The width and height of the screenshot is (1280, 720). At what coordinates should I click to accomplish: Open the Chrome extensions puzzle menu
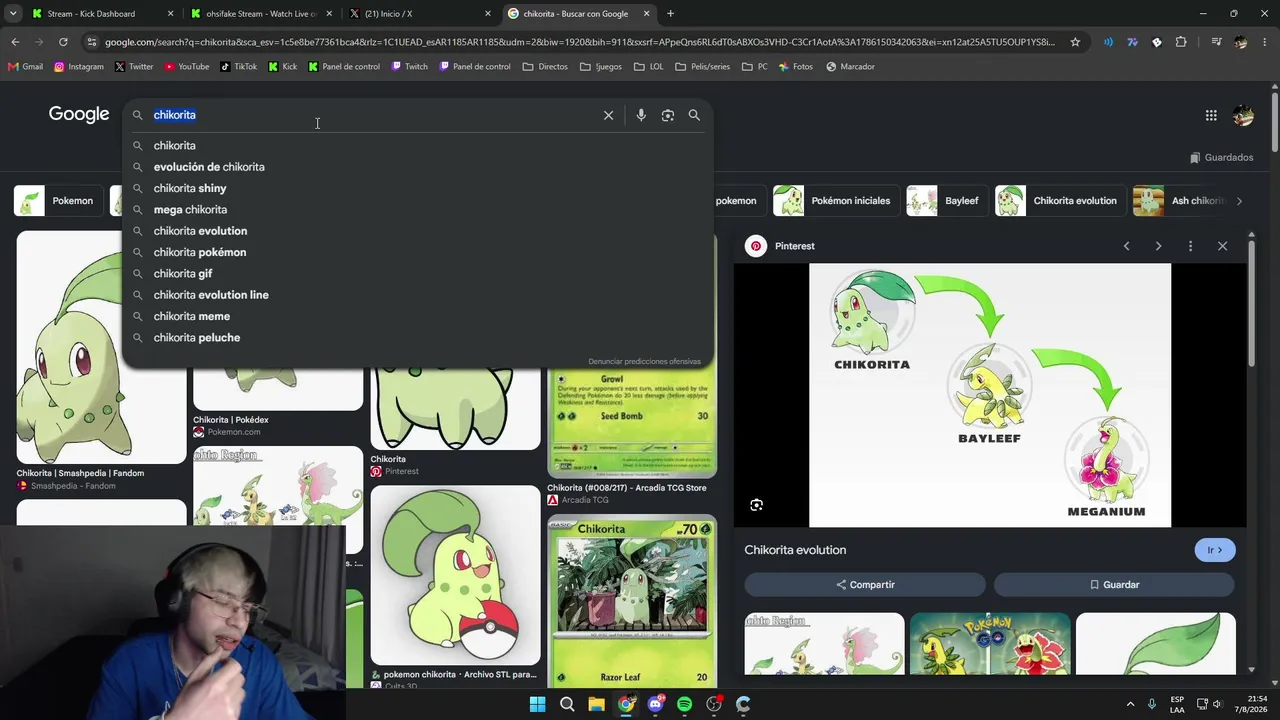pyautogui.click(x=1181, y=42)
